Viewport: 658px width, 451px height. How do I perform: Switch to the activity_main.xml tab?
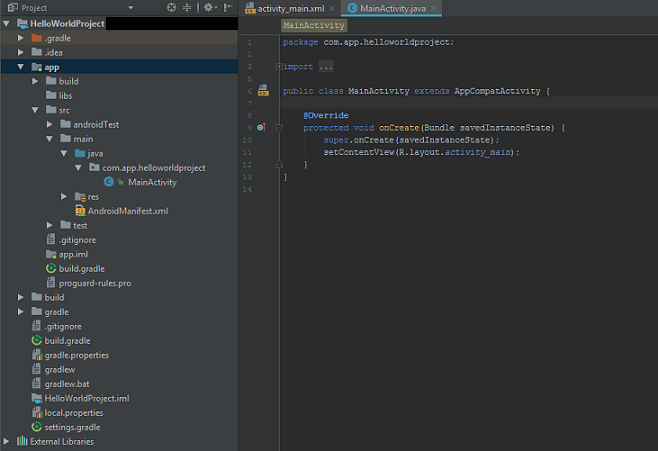[x=291, y=8]
